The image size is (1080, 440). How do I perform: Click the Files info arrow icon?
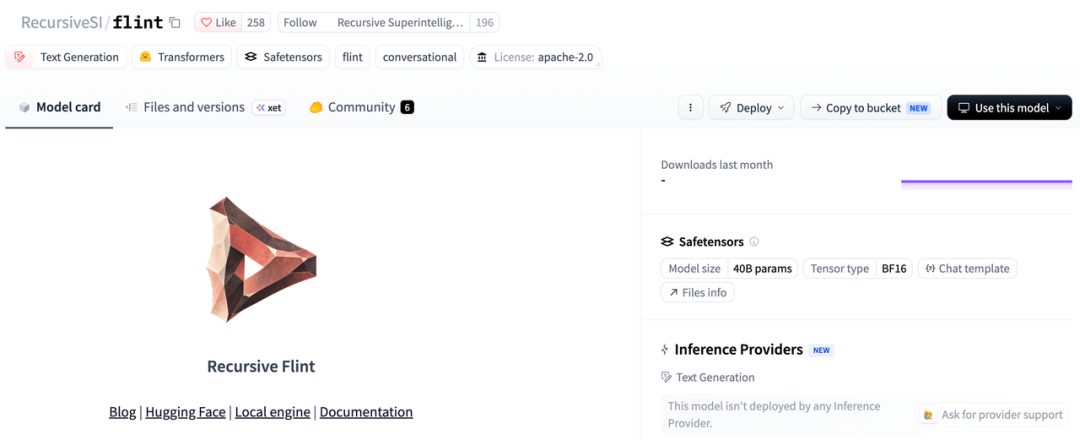[674, 293]
